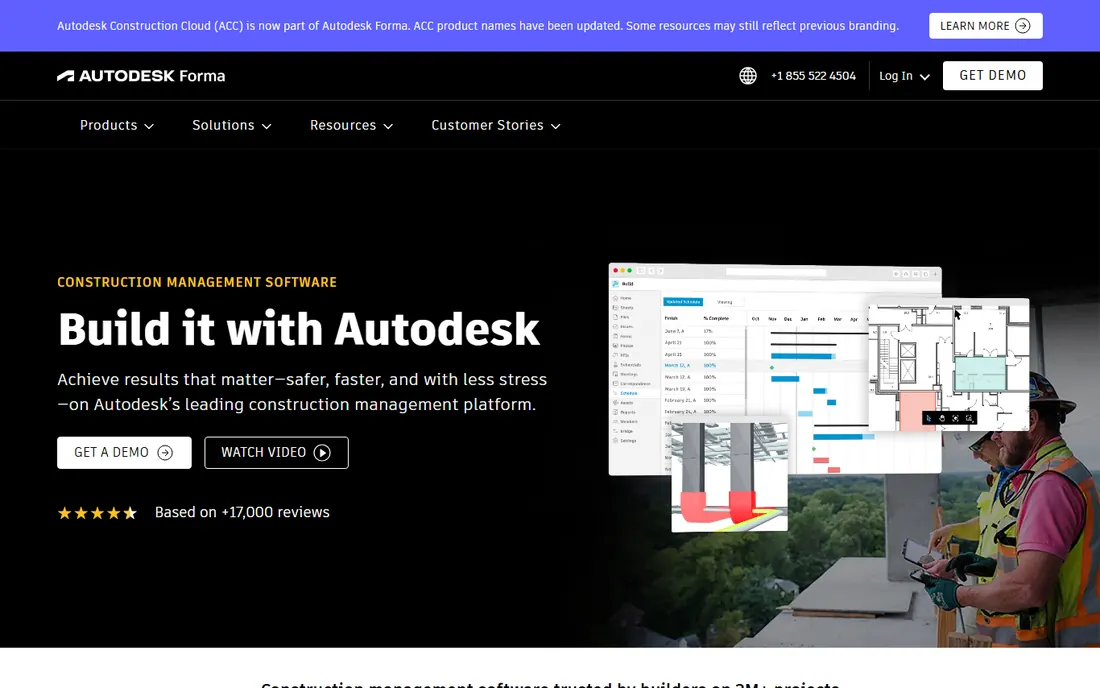Click the Autodesk Forma logo

pos(141,76)
